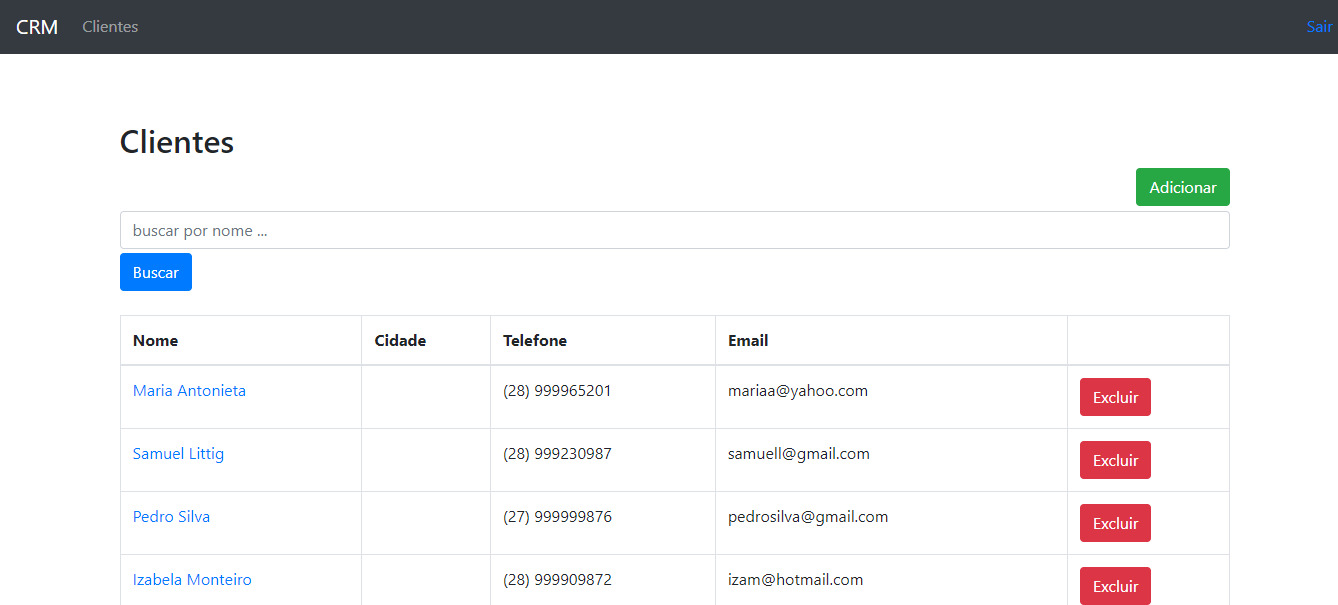
Task: Delete Samuel Littig with Excluir
Action: pos(1115,460)
